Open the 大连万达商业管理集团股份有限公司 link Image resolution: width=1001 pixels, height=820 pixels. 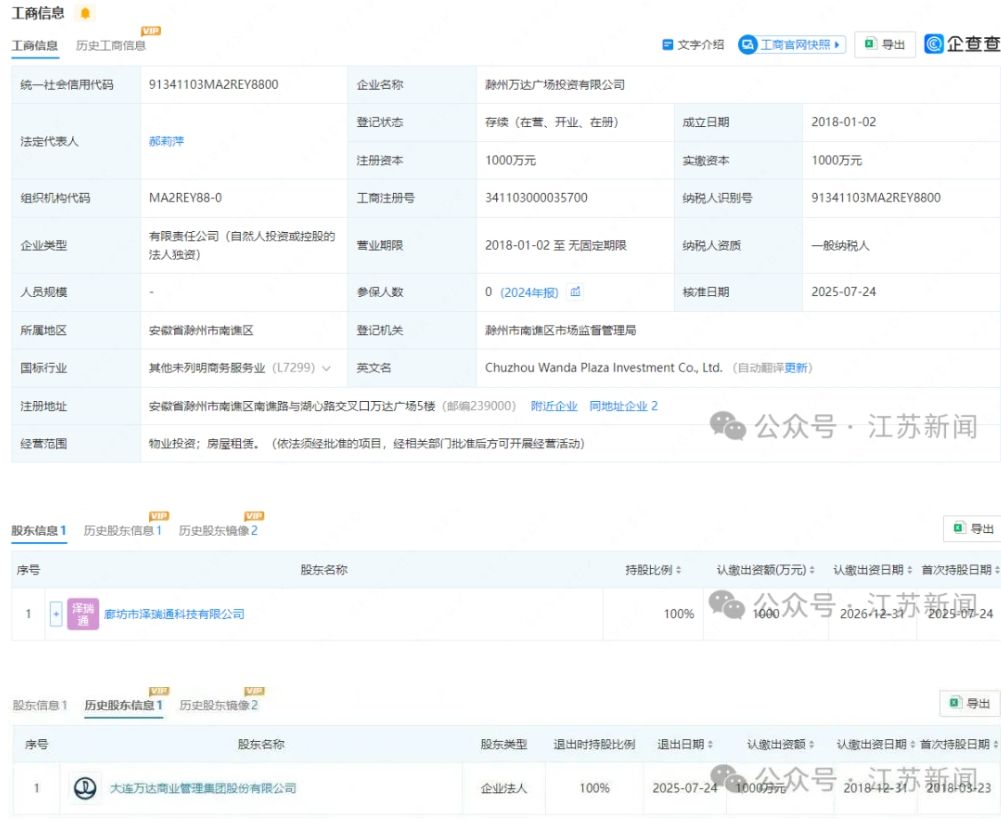click(203, 788)
